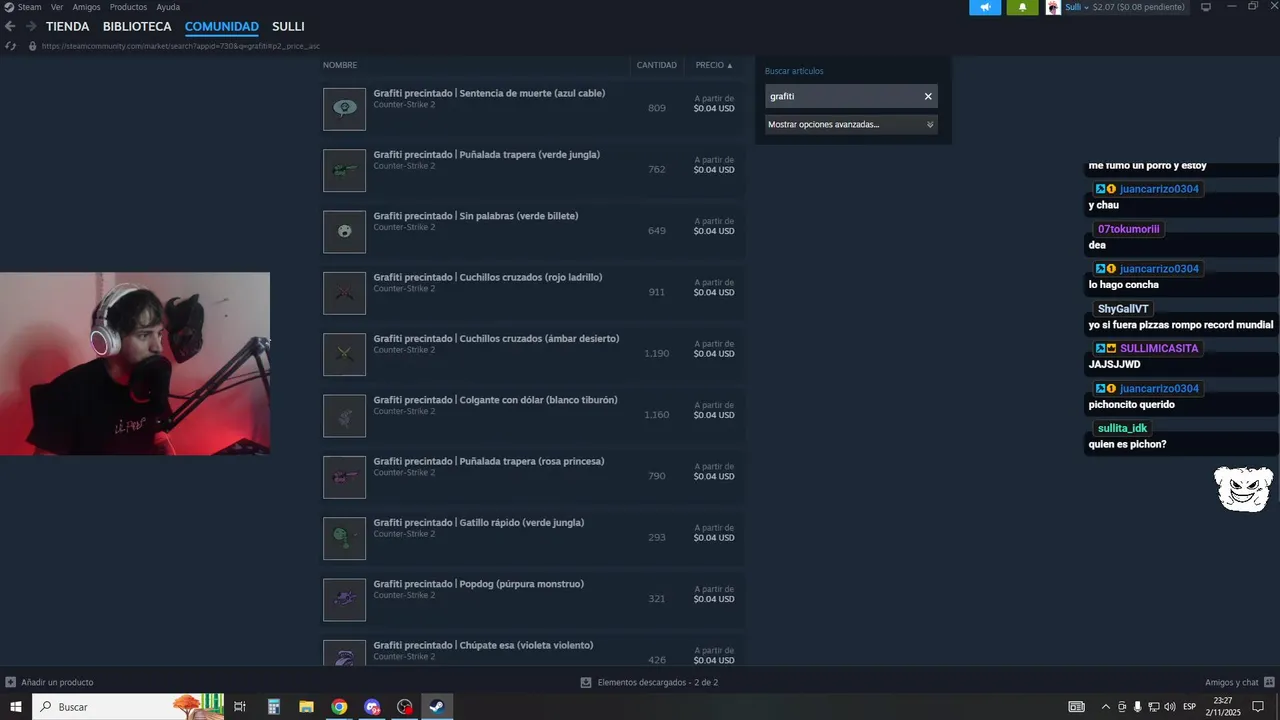This screenshot has width=1280, height=720.
Task: Open the Ayuda menu
Action: 168,7
